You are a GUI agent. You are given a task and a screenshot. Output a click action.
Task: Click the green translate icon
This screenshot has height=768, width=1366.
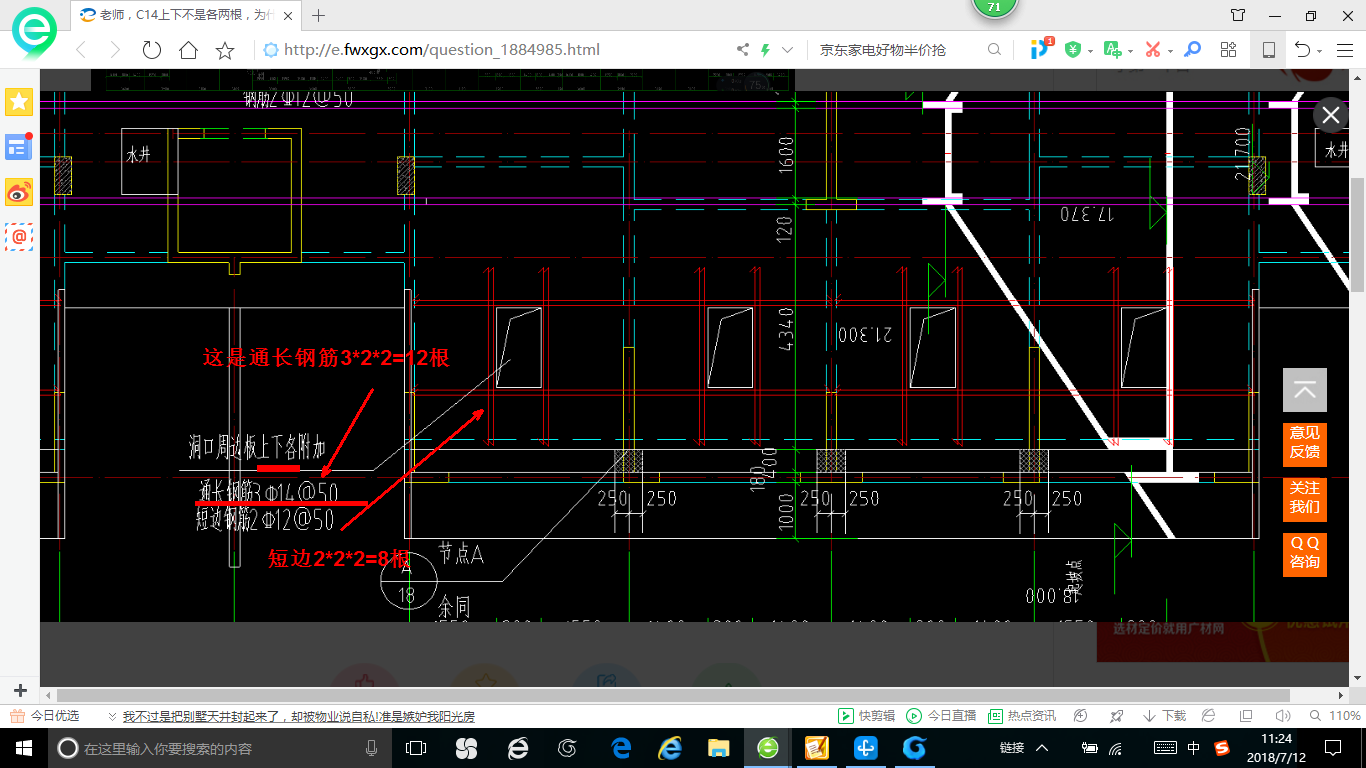click(1112, 50)
